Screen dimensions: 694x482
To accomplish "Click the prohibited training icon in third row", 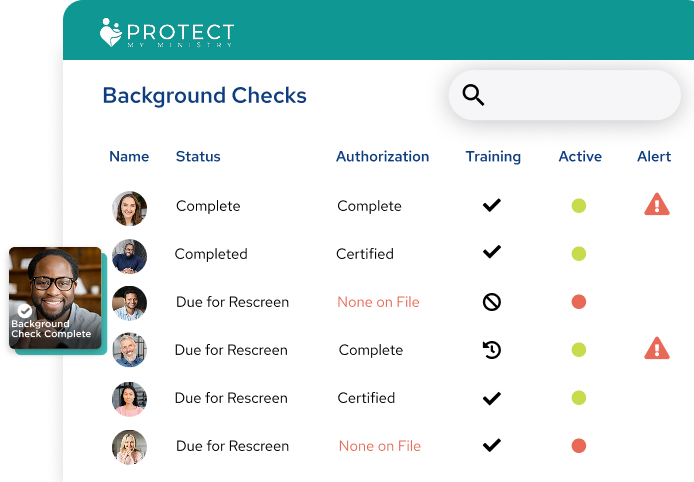I will [x=492, y=302].
